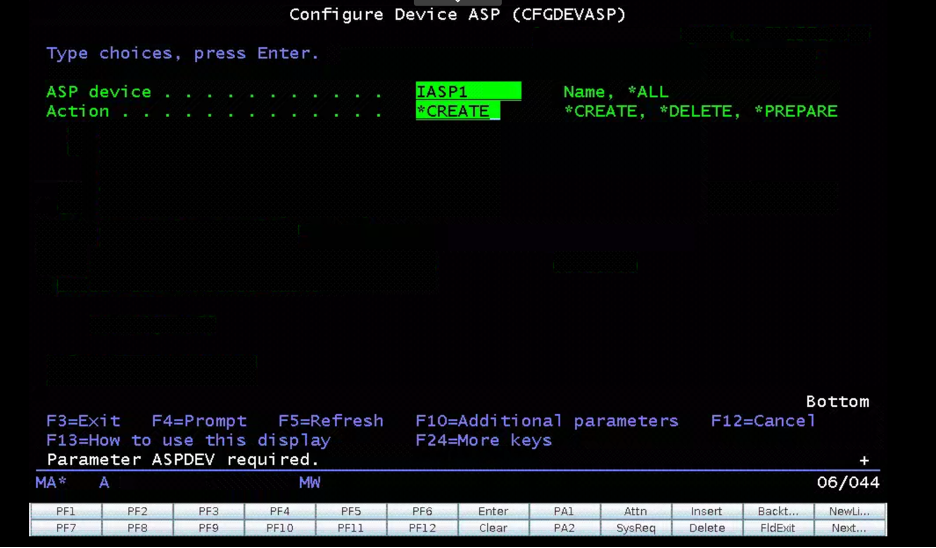Focus the ASP device field containing IASP1
936x548 pixels.
coord(469,91)
